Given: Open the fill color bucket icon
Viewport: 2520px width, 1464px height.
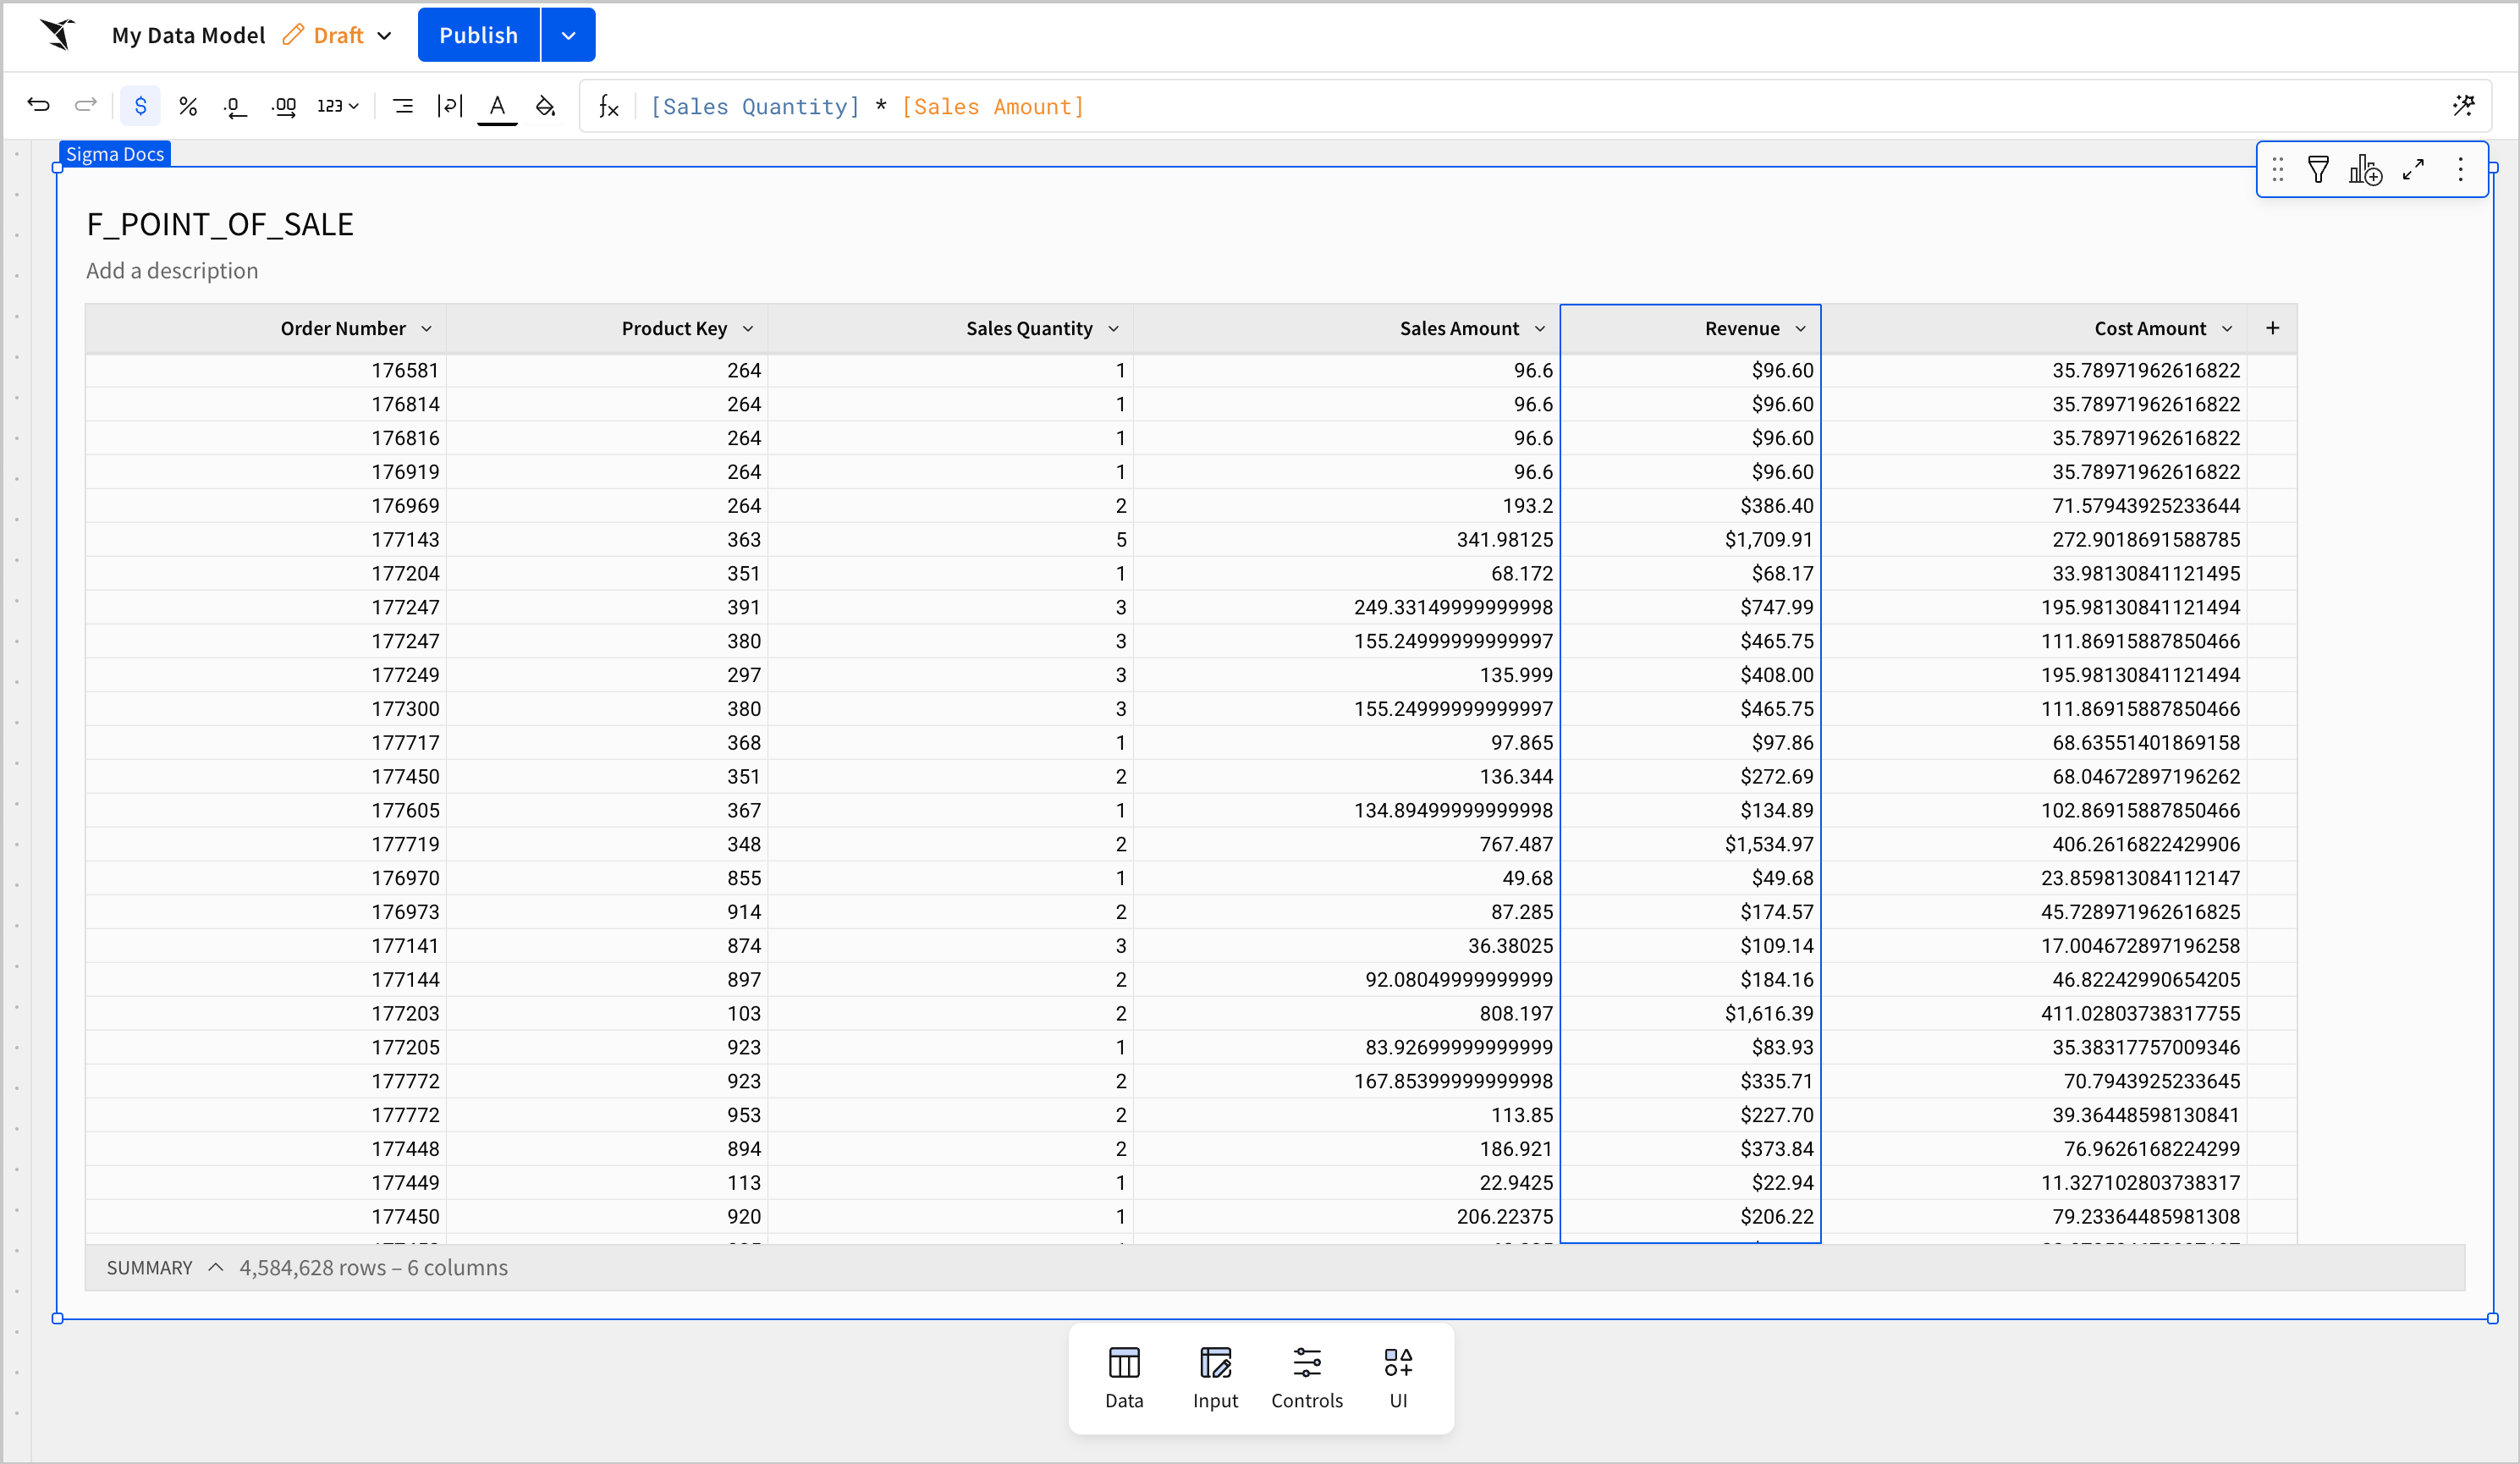Looking at the screenshot, I should pyautogui.click(x=545, y=106).
